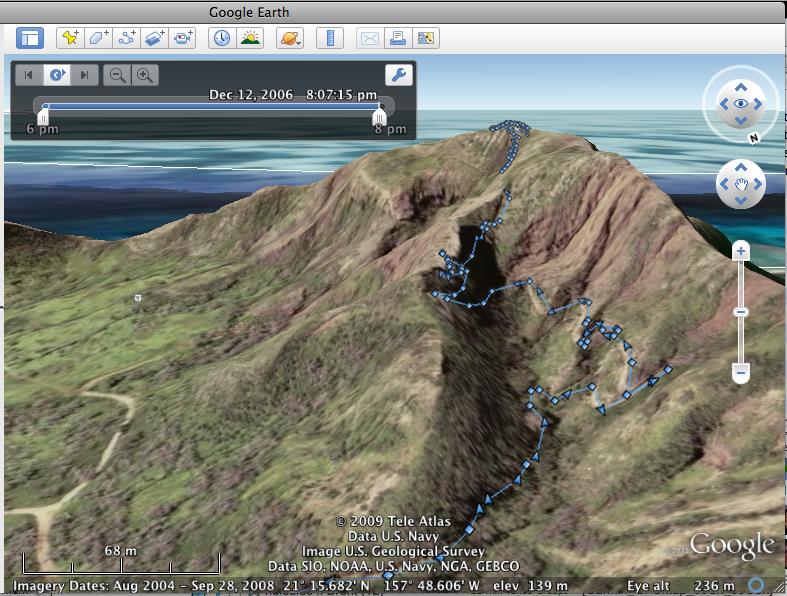Zoom in with the plus button
This screenshot has height=596, width=787.
pos(741,251)
